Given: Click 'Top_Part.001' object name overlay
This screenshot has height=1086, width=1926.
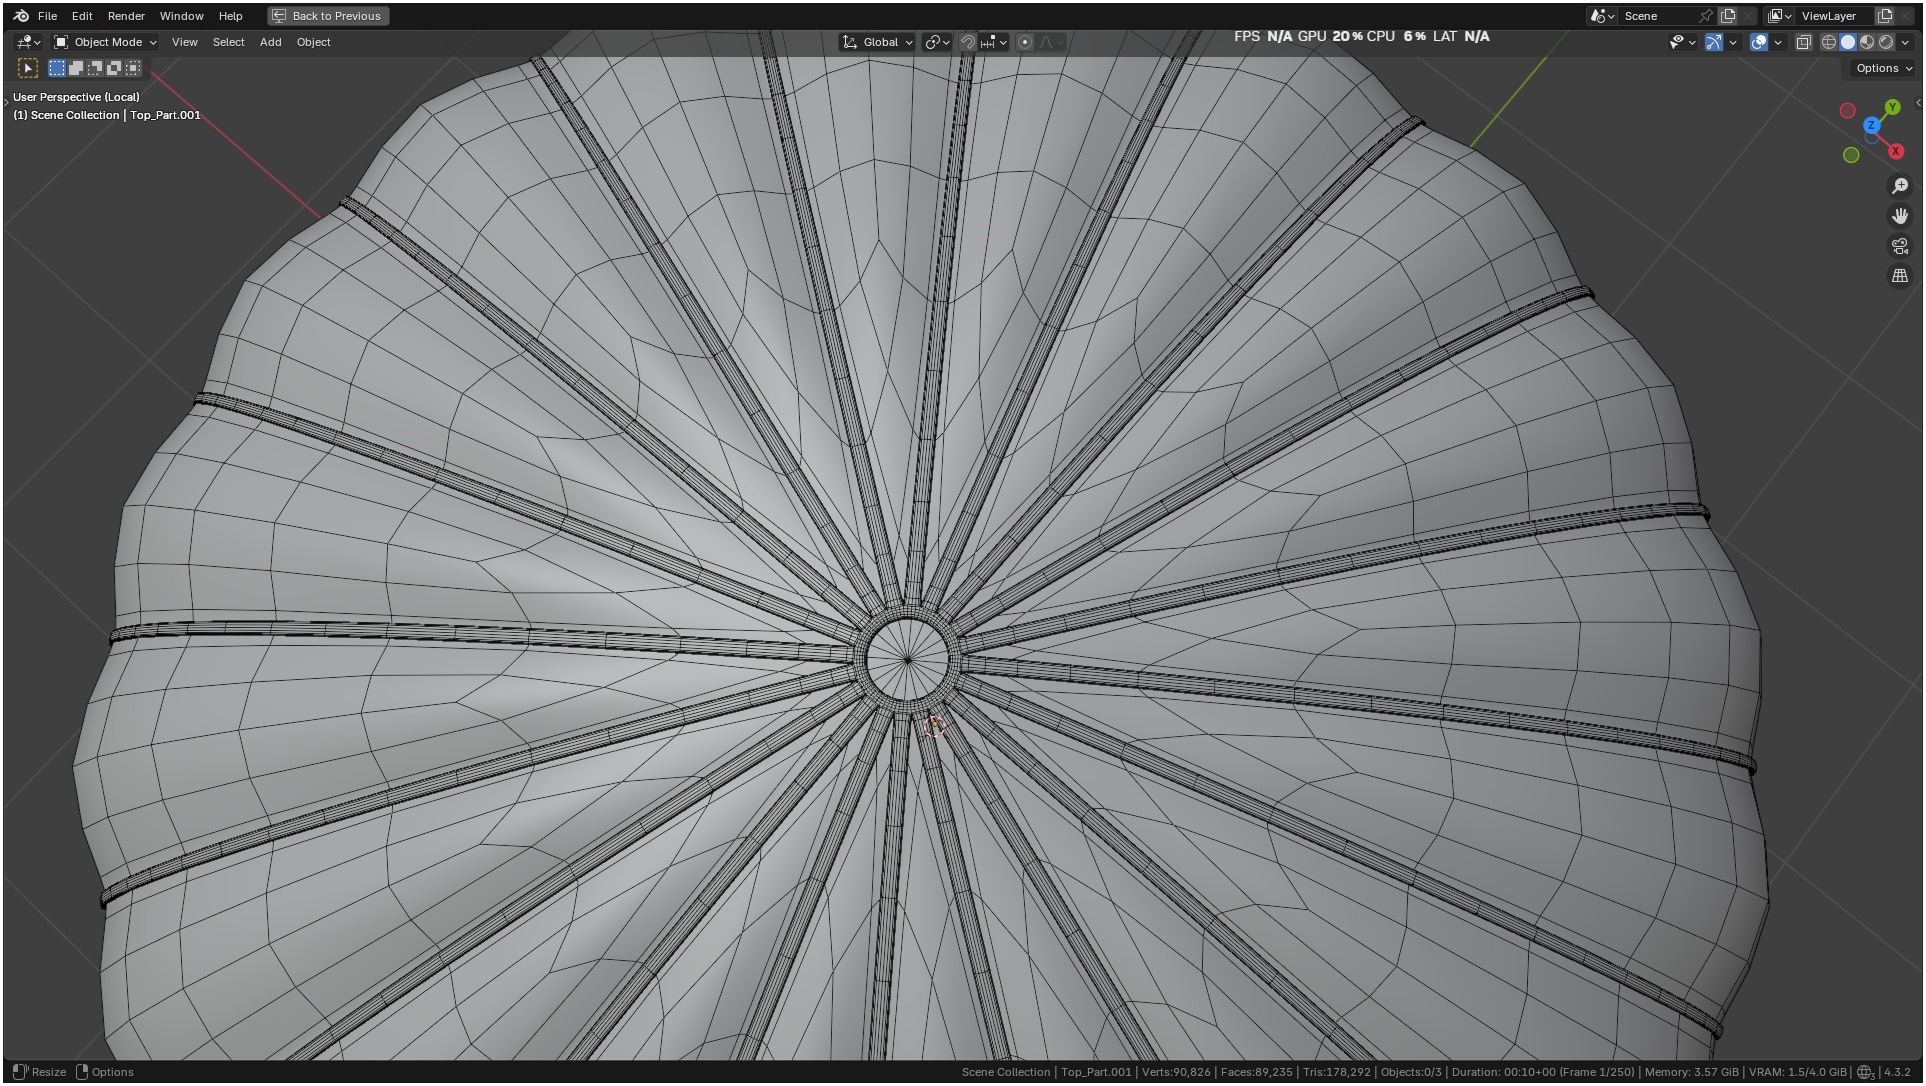Looking at the screenshot, I should [x=165, y=115].
